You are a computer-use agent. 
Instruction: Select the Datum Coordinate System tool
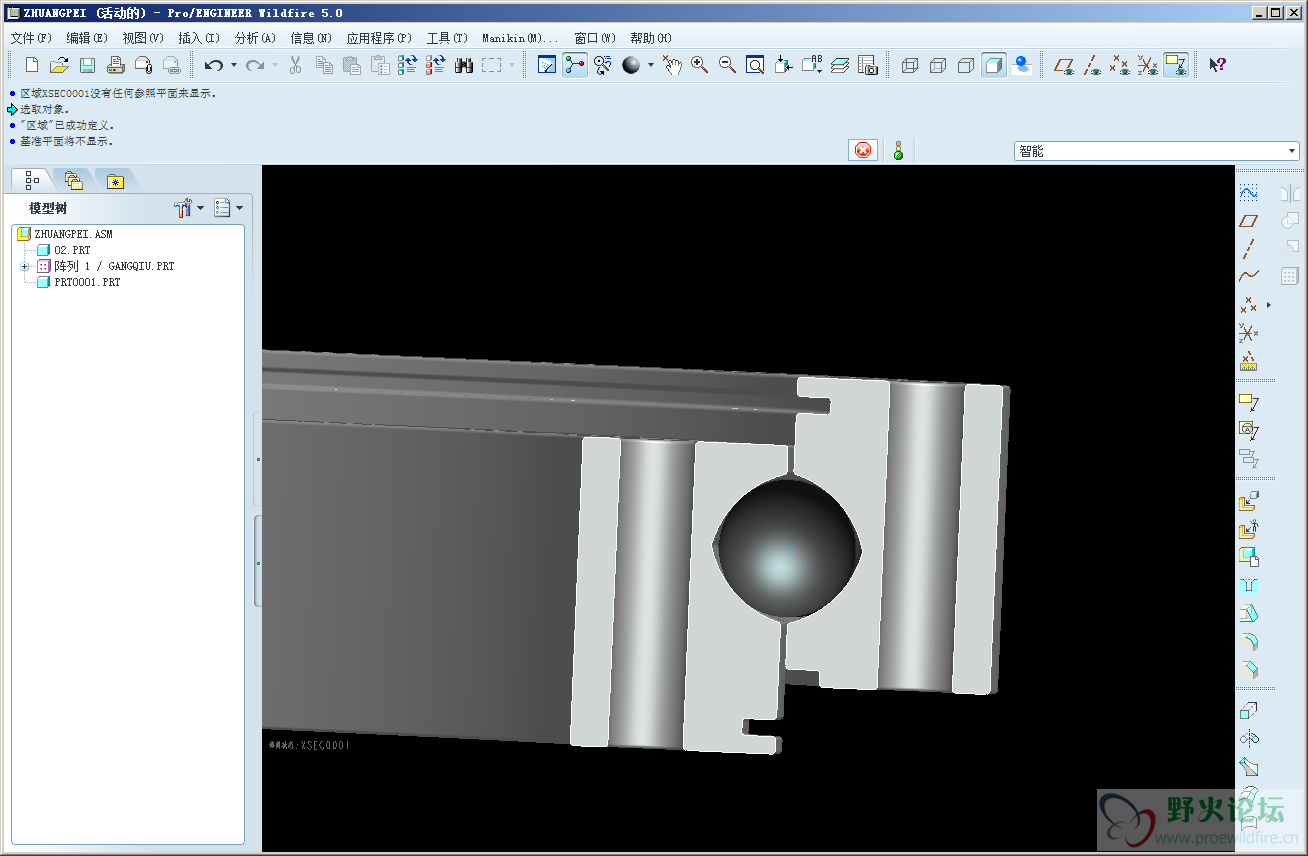pos(1248,332)
